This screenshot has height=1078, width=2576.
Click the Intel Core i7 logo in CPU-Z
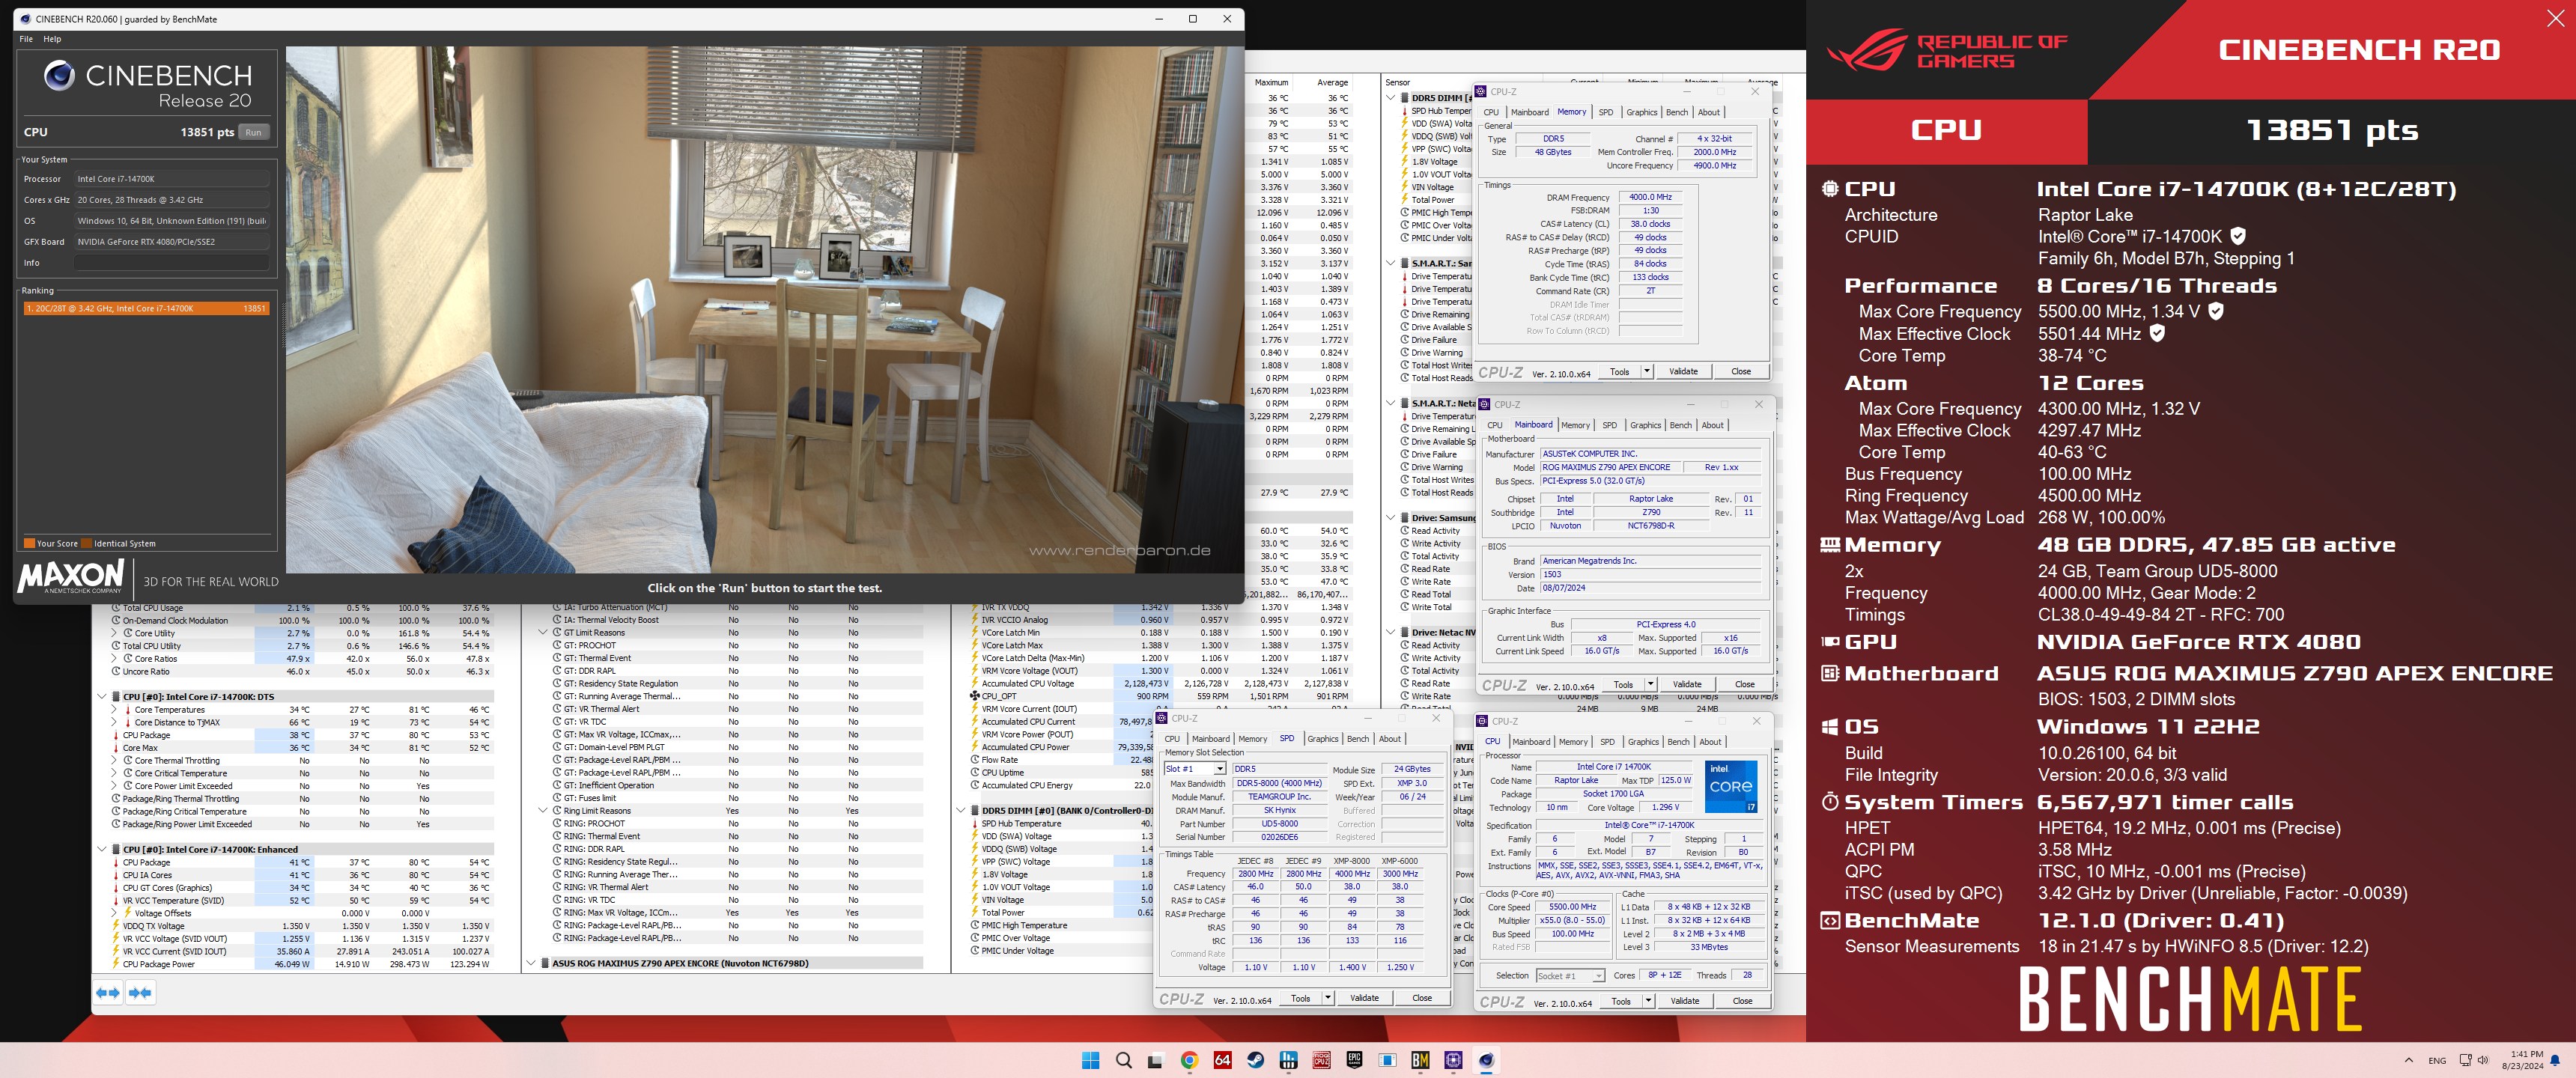tap(1731, 786)
